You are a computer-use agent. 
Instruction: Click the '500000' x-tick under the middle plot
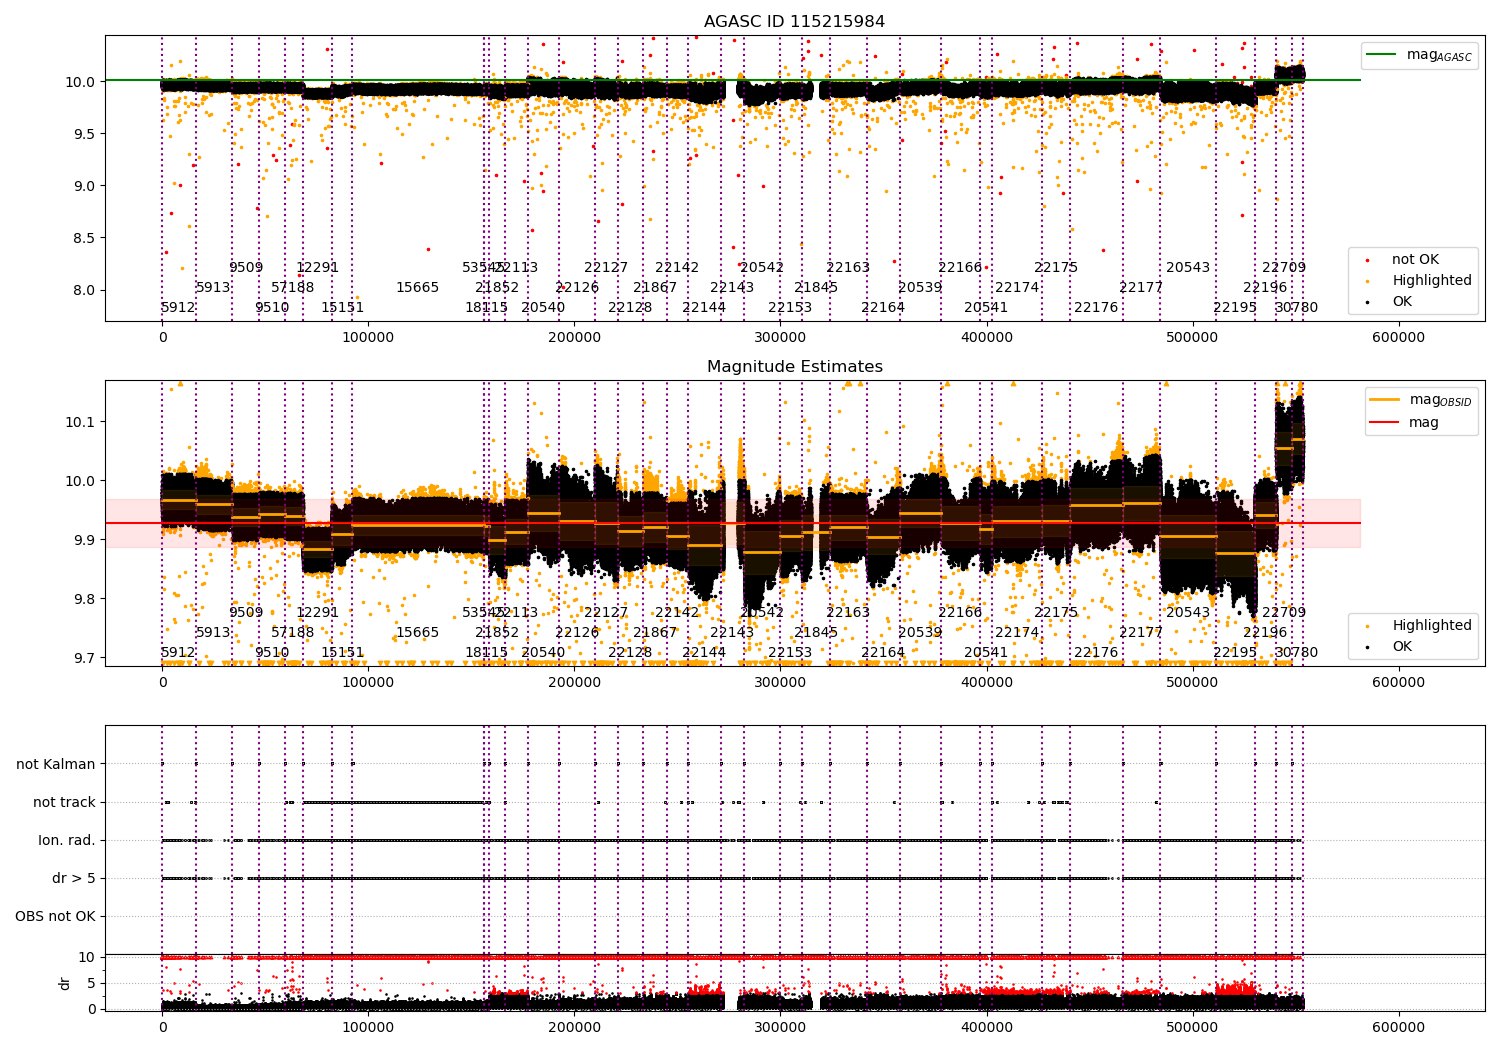[x=1192, y=683]
